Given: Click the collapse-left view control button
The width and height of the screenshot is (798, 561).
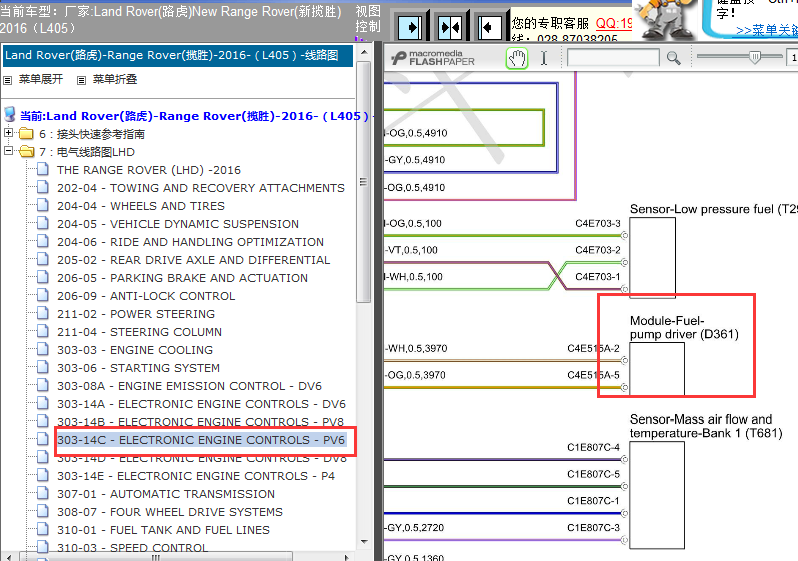Looking at the screenshot, I should click(490, 27).
